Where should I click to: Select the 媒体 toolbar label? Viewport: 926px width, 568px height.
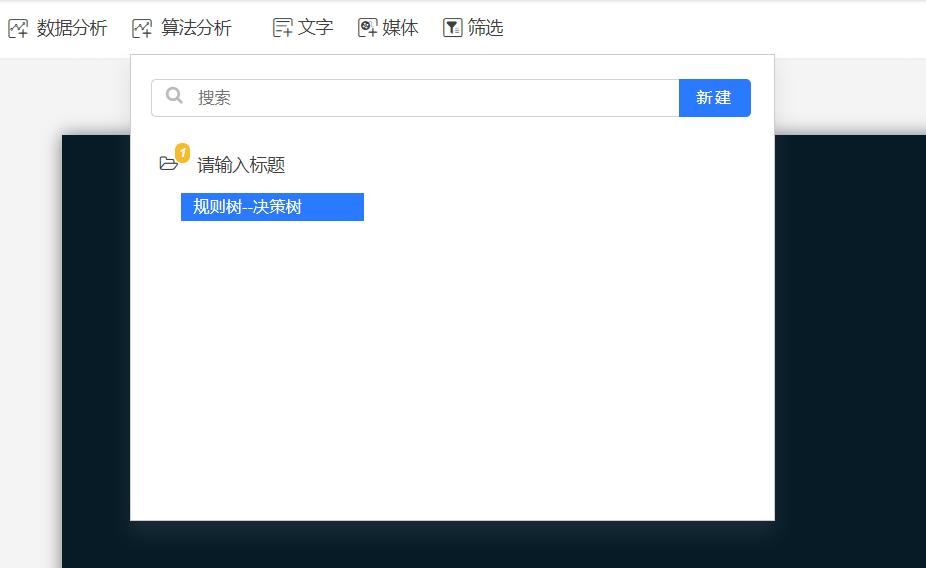(x=400, y=27)
